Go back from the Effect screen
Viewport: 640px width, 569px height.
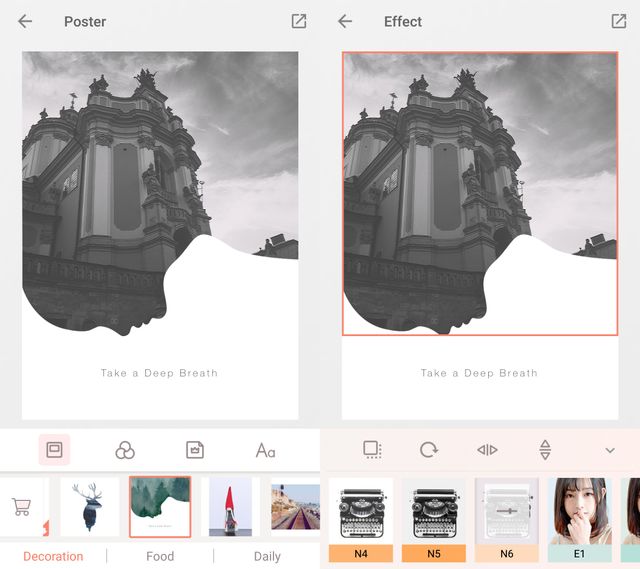[x=345, y=21]
